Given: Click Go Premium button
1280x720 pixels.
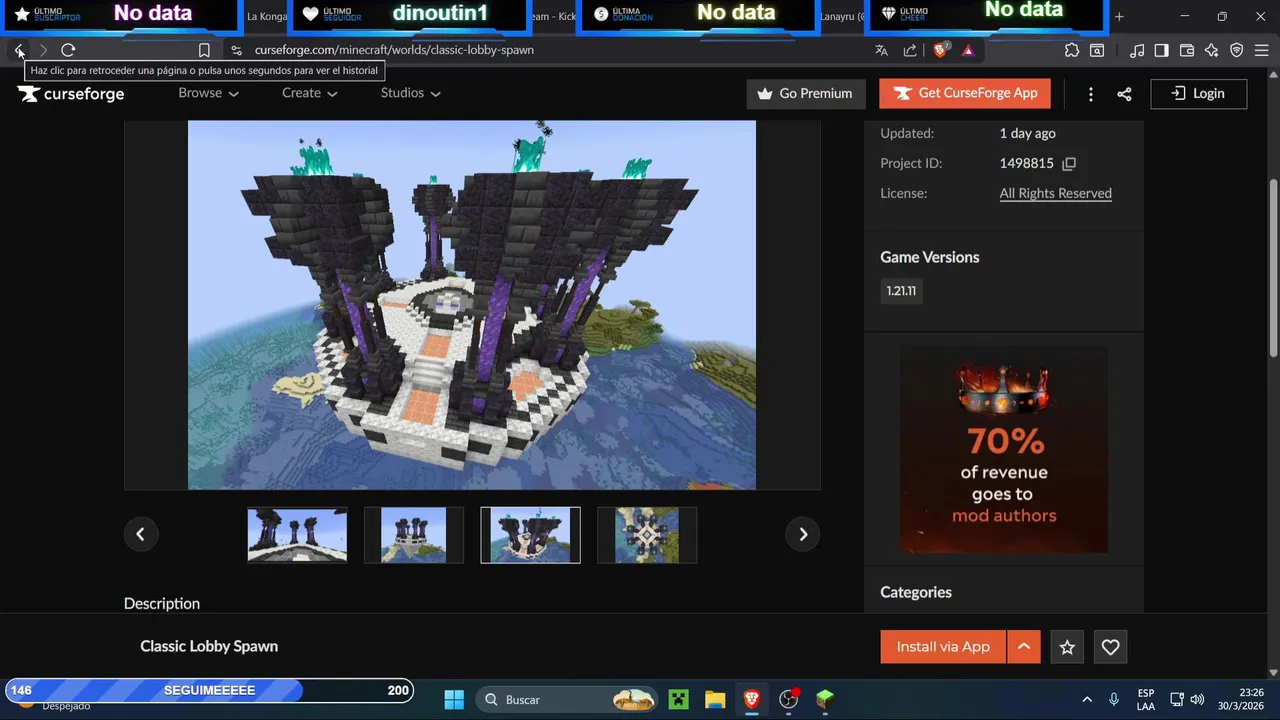Looking at the screenshot, I should (x=806, y=93).
